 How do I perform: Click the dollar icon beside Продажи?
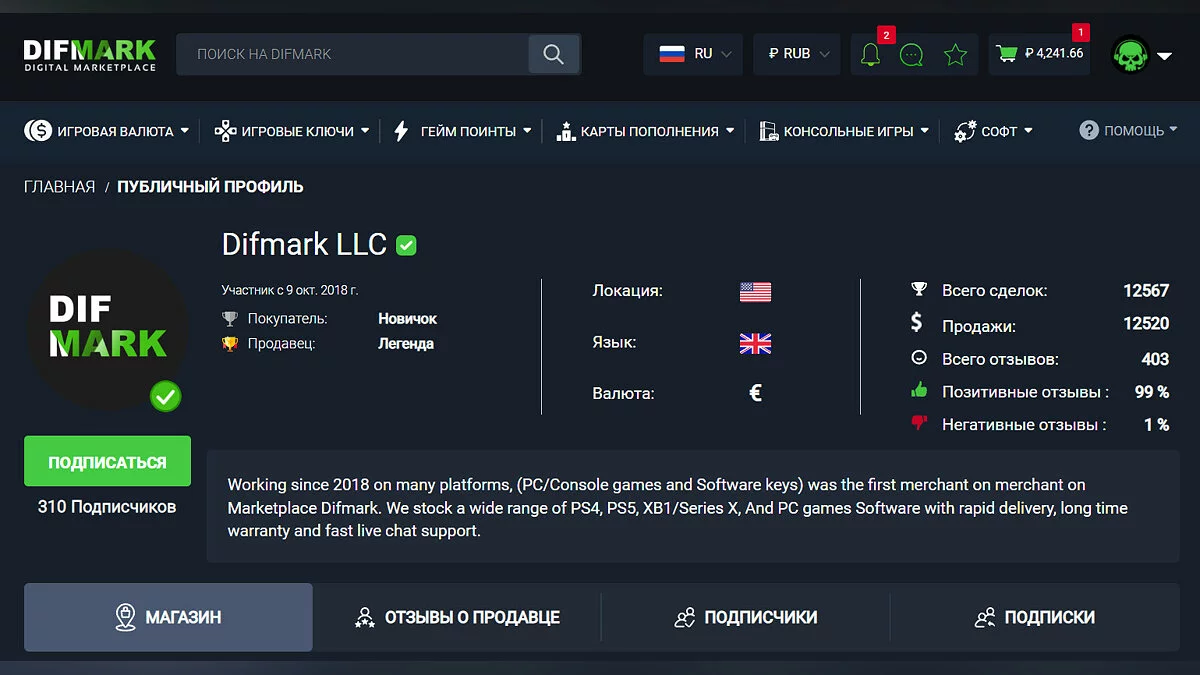917,323
